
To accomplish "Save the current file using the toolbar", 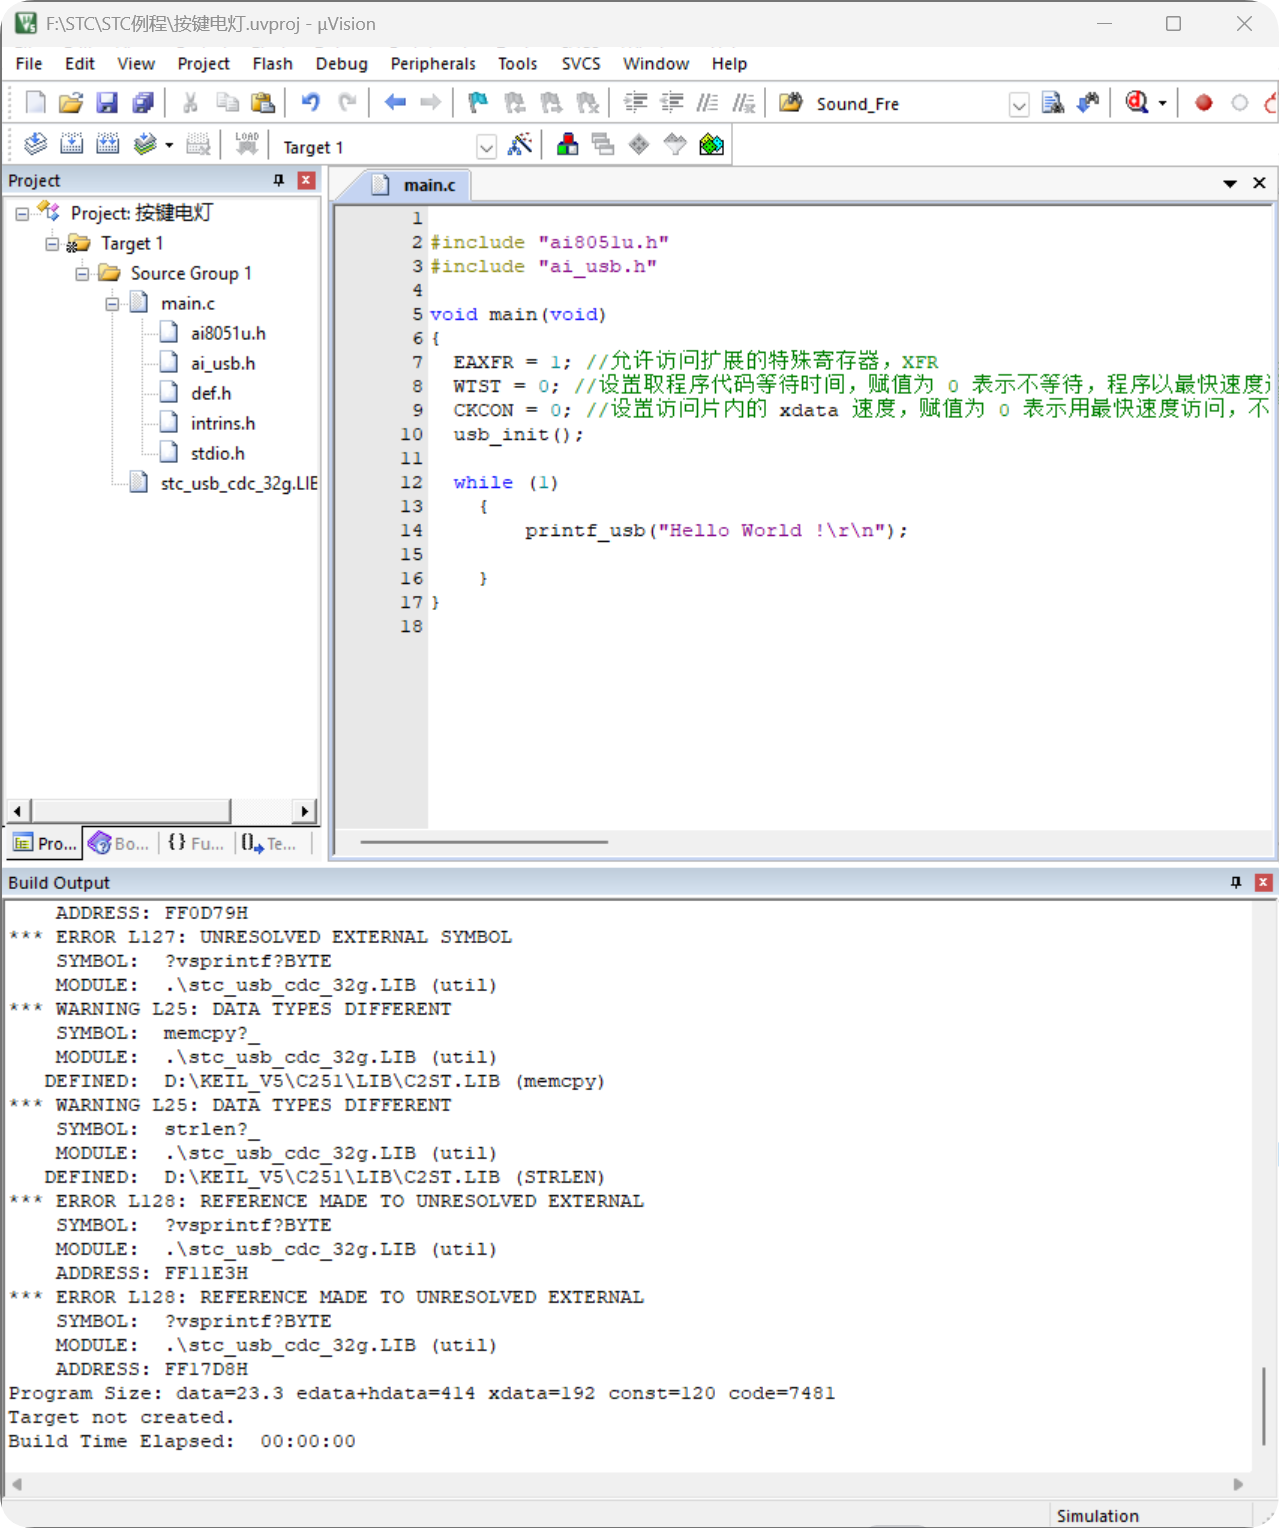I will point(107,103).
